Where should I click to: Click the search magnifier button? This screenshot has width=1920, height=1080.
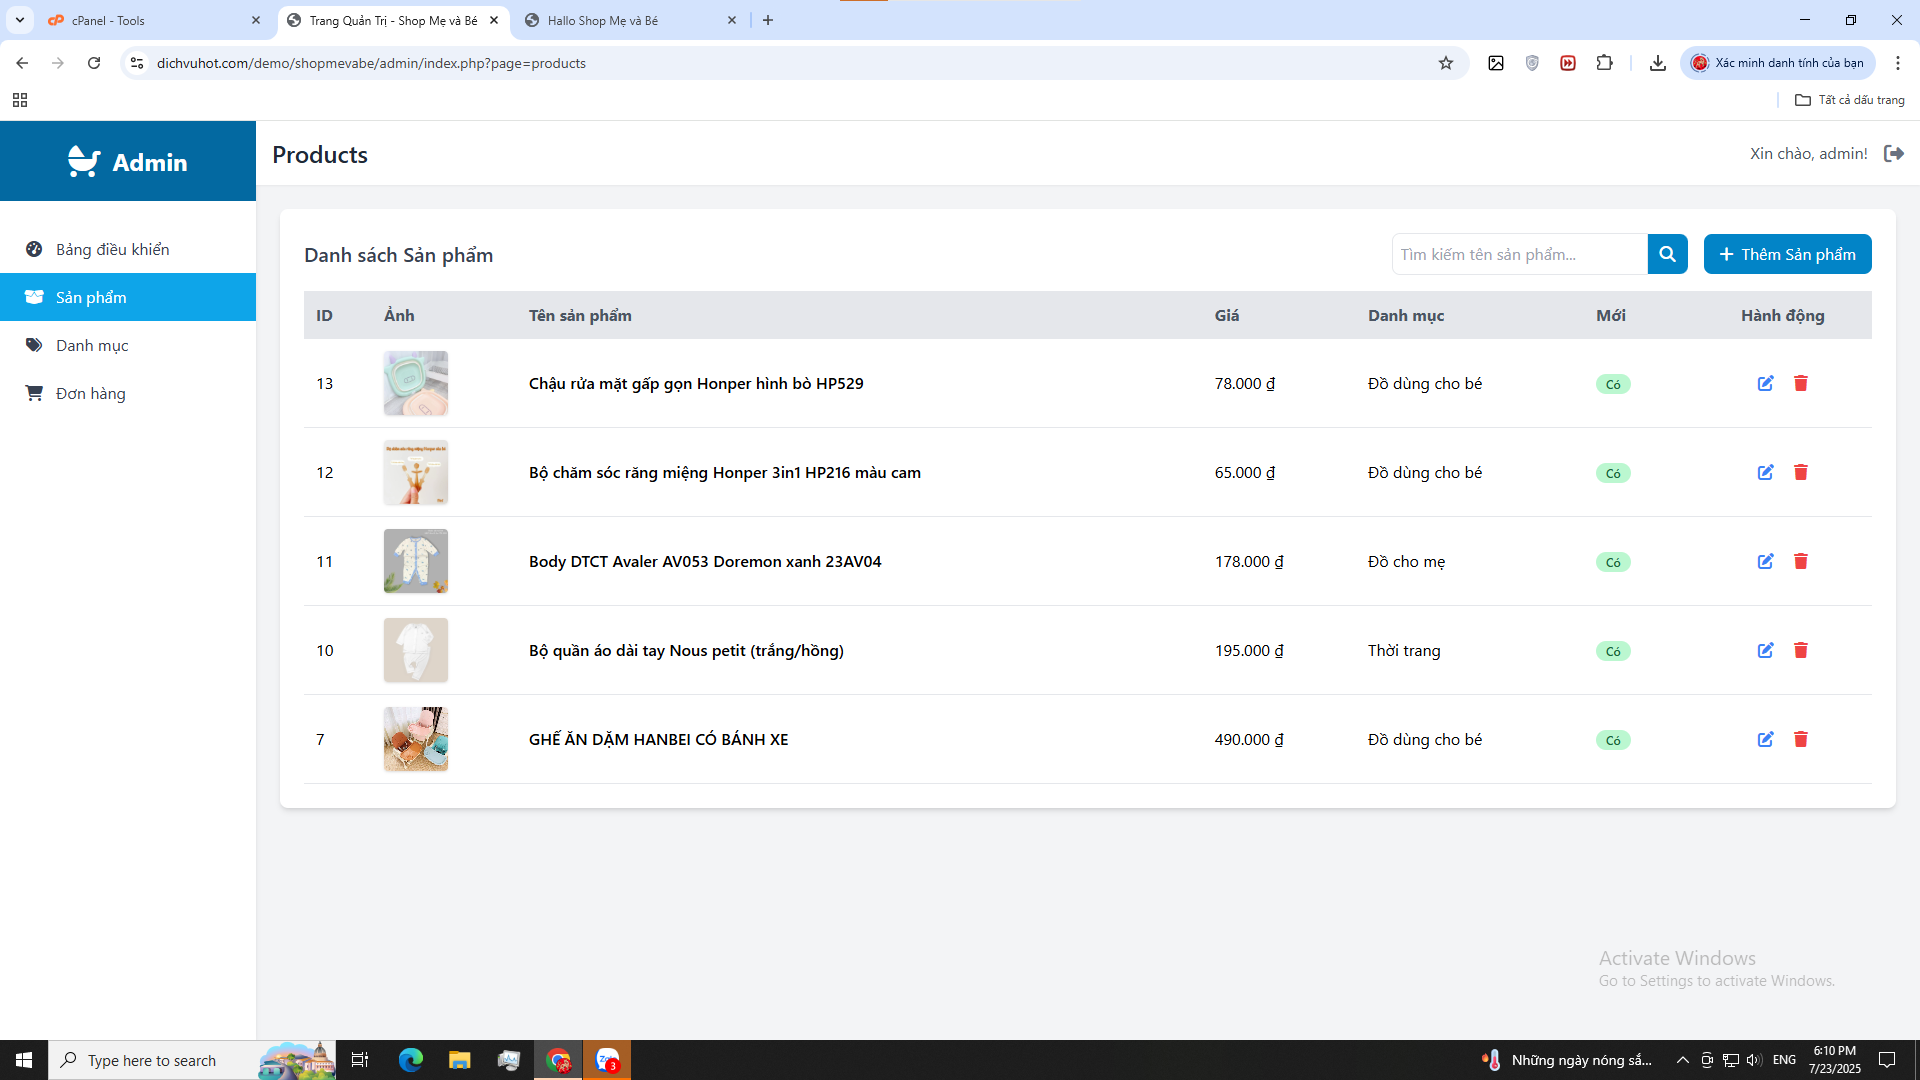[x=1667, y=254]
